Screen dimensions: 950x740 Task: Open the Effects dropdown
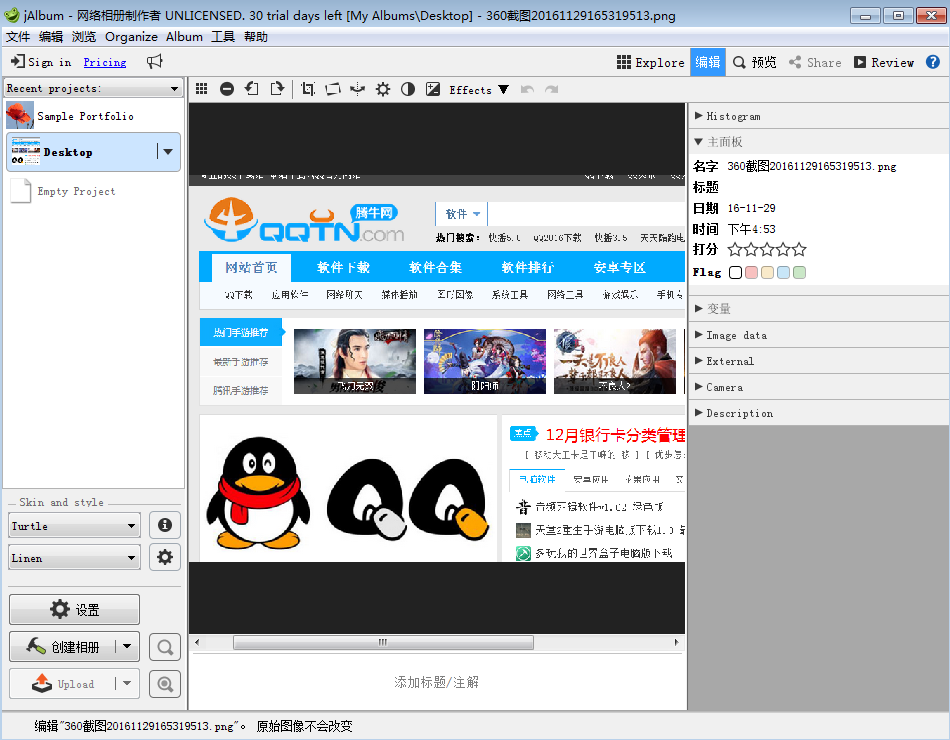[479, 90]
